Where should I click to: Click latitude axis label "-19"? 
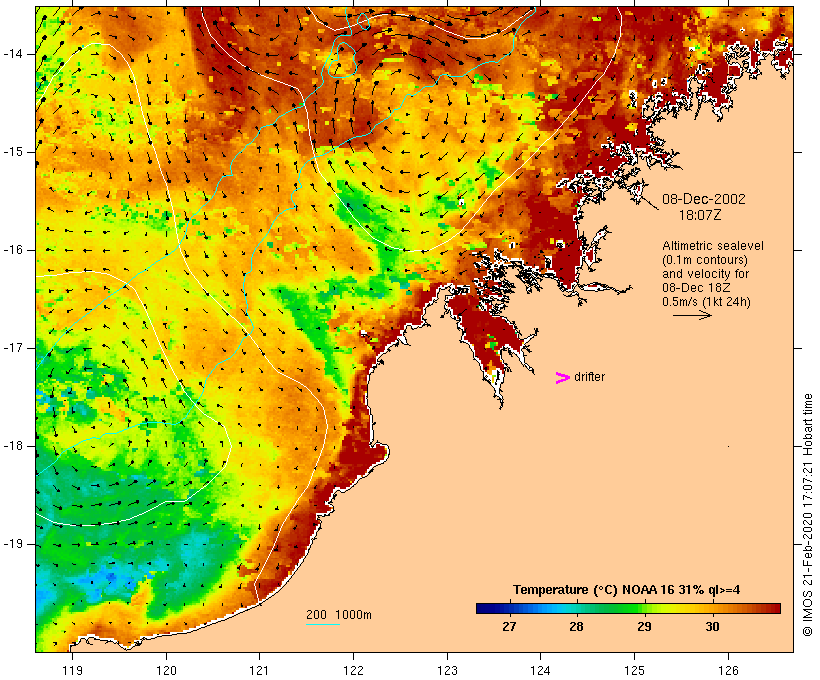pos(13,544)
